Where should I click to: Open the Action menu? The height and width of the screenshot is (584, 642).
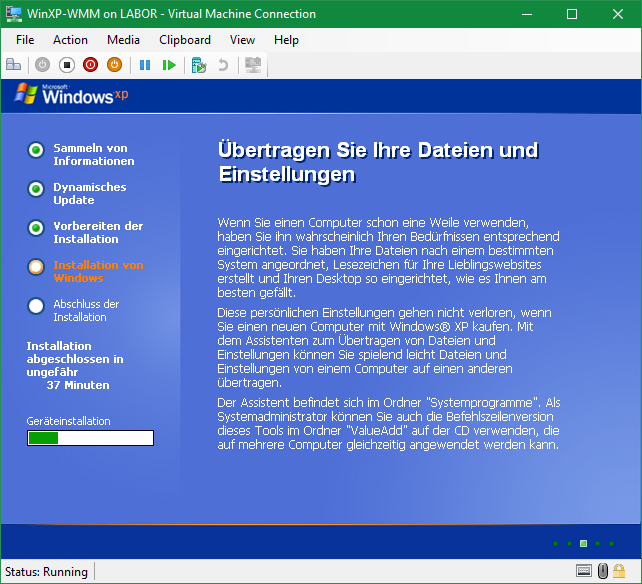(x=70, y=40)
